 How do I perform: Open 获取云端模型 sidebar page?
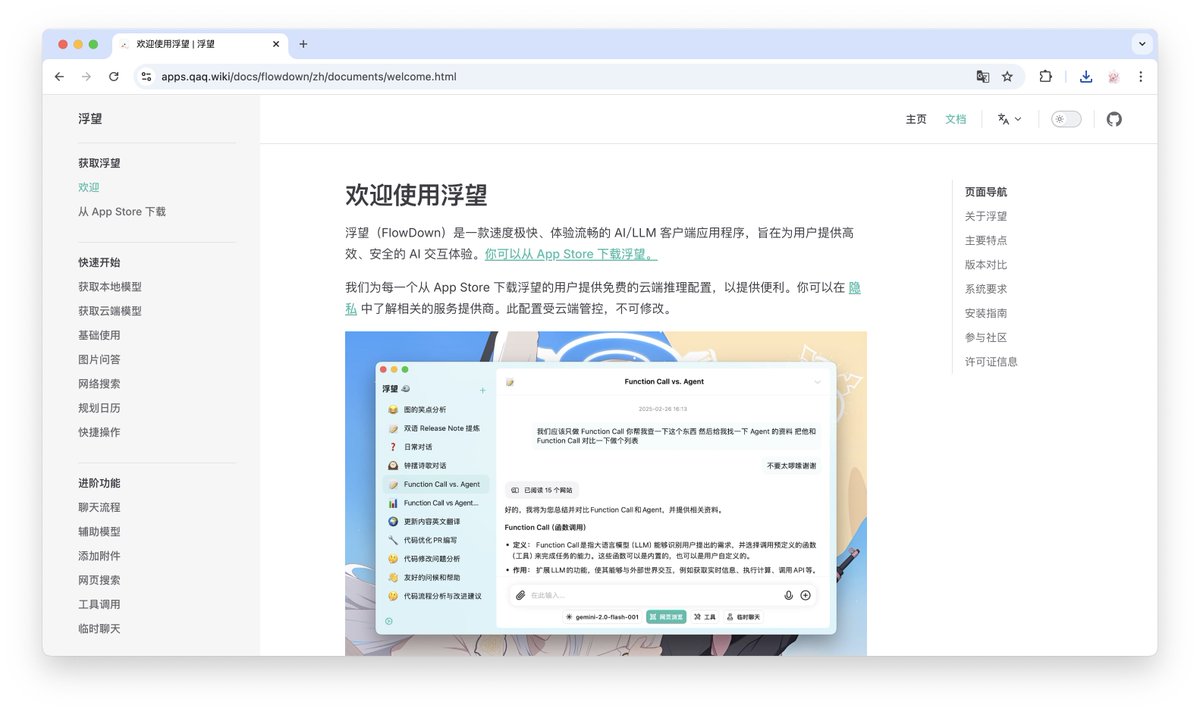tap(110, 311)
